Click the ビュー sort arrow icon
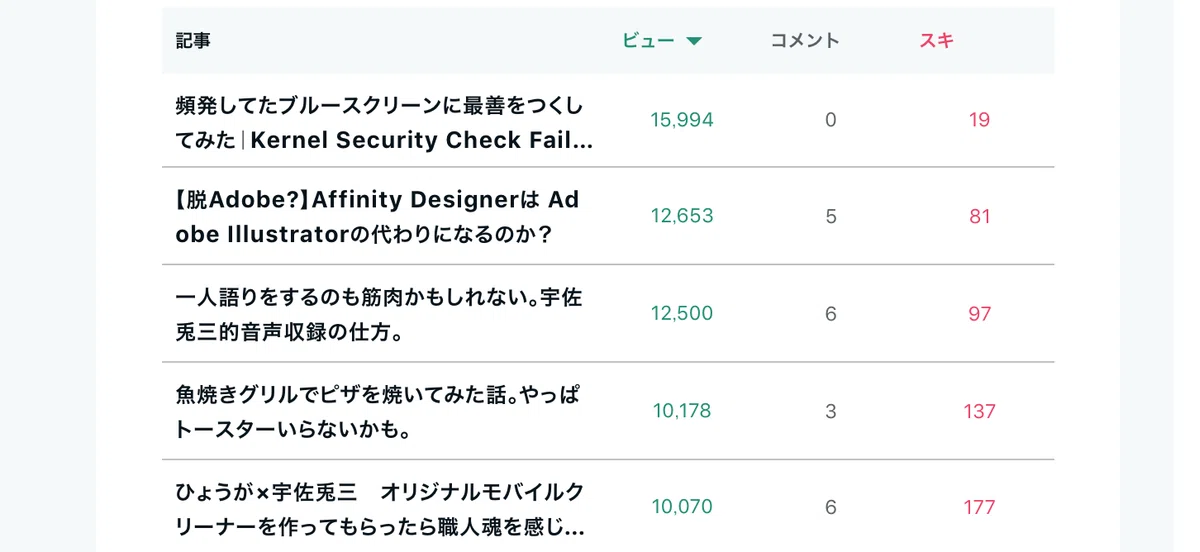 point(694,41)
